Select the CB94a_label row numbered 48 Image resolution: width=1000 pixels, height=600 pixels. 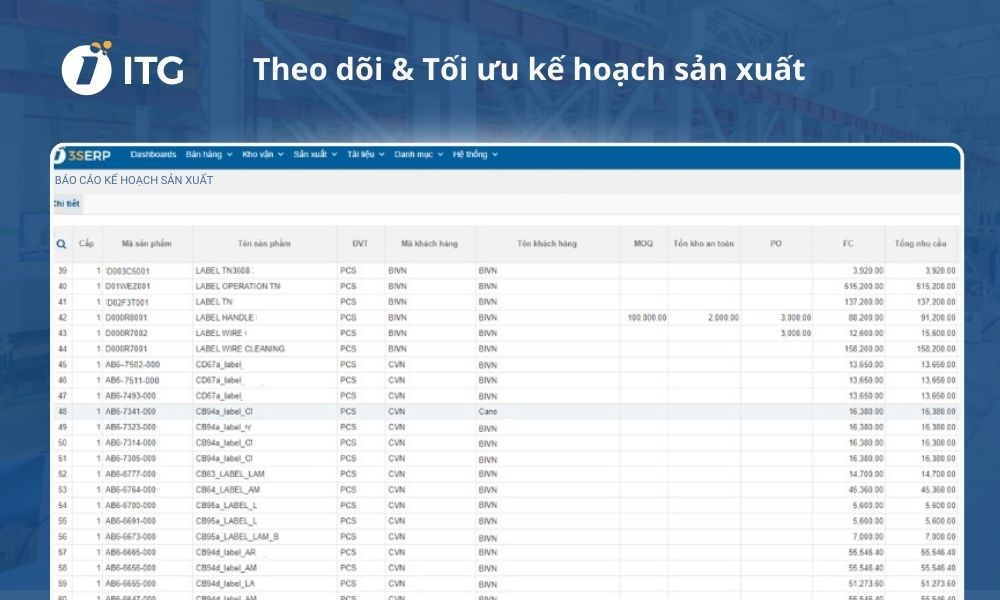(250, 412)
